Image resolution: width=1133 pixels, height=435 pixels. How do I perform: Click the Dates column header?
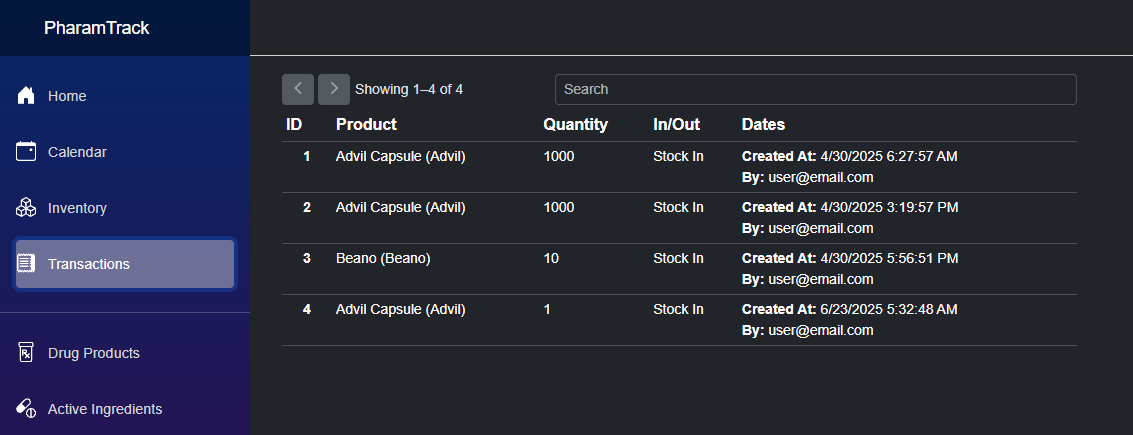point(763,125)
